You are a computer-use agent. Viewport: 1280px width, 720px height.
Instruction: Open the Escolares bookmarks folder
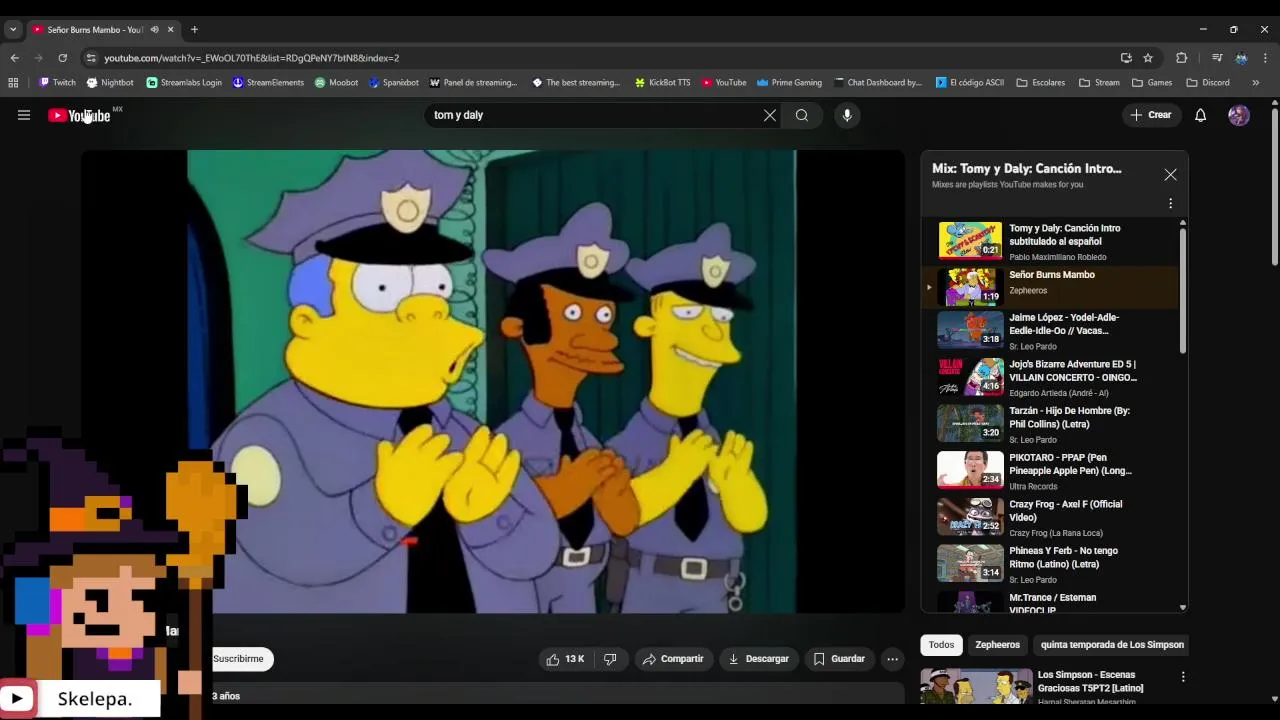pos(1041,83)
